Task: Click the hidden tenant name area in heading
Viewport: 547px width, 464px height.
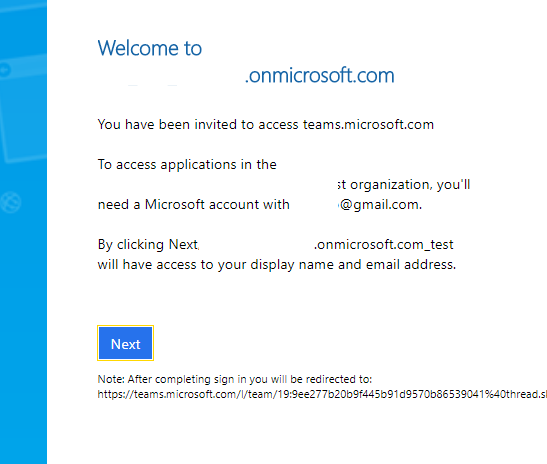Action: [x=171, y=76]
